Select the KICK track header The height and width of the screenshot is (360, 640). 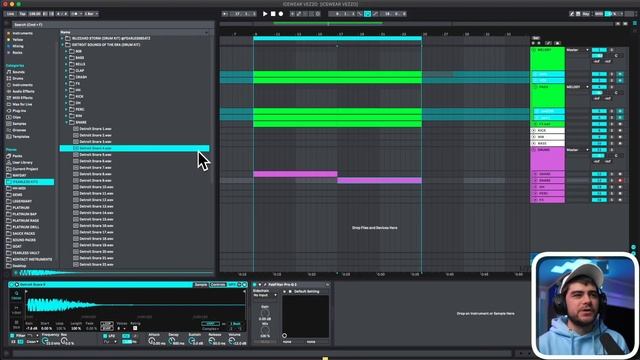[x=548, y=131]
